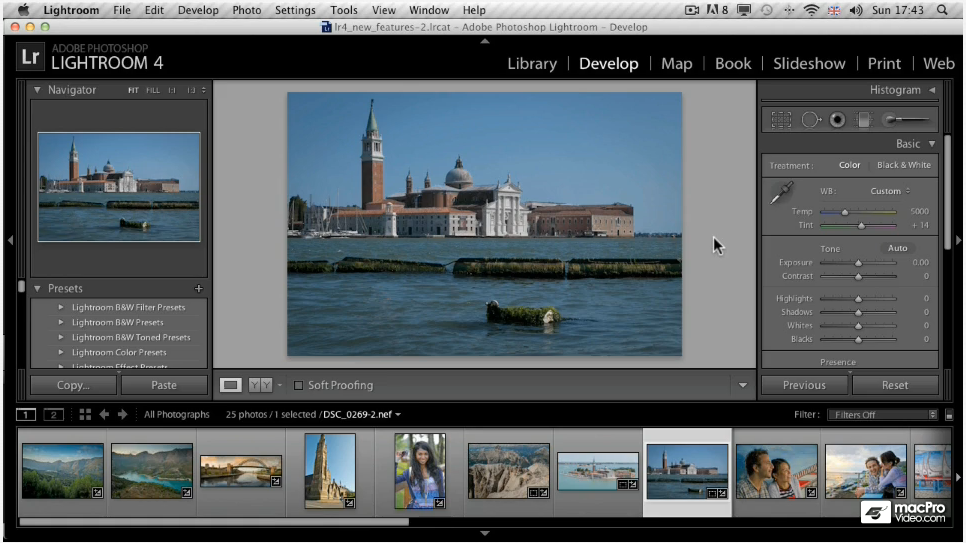Switch to Slideshow module
Viewport: 966px width, 543px height.
point(809,63)
